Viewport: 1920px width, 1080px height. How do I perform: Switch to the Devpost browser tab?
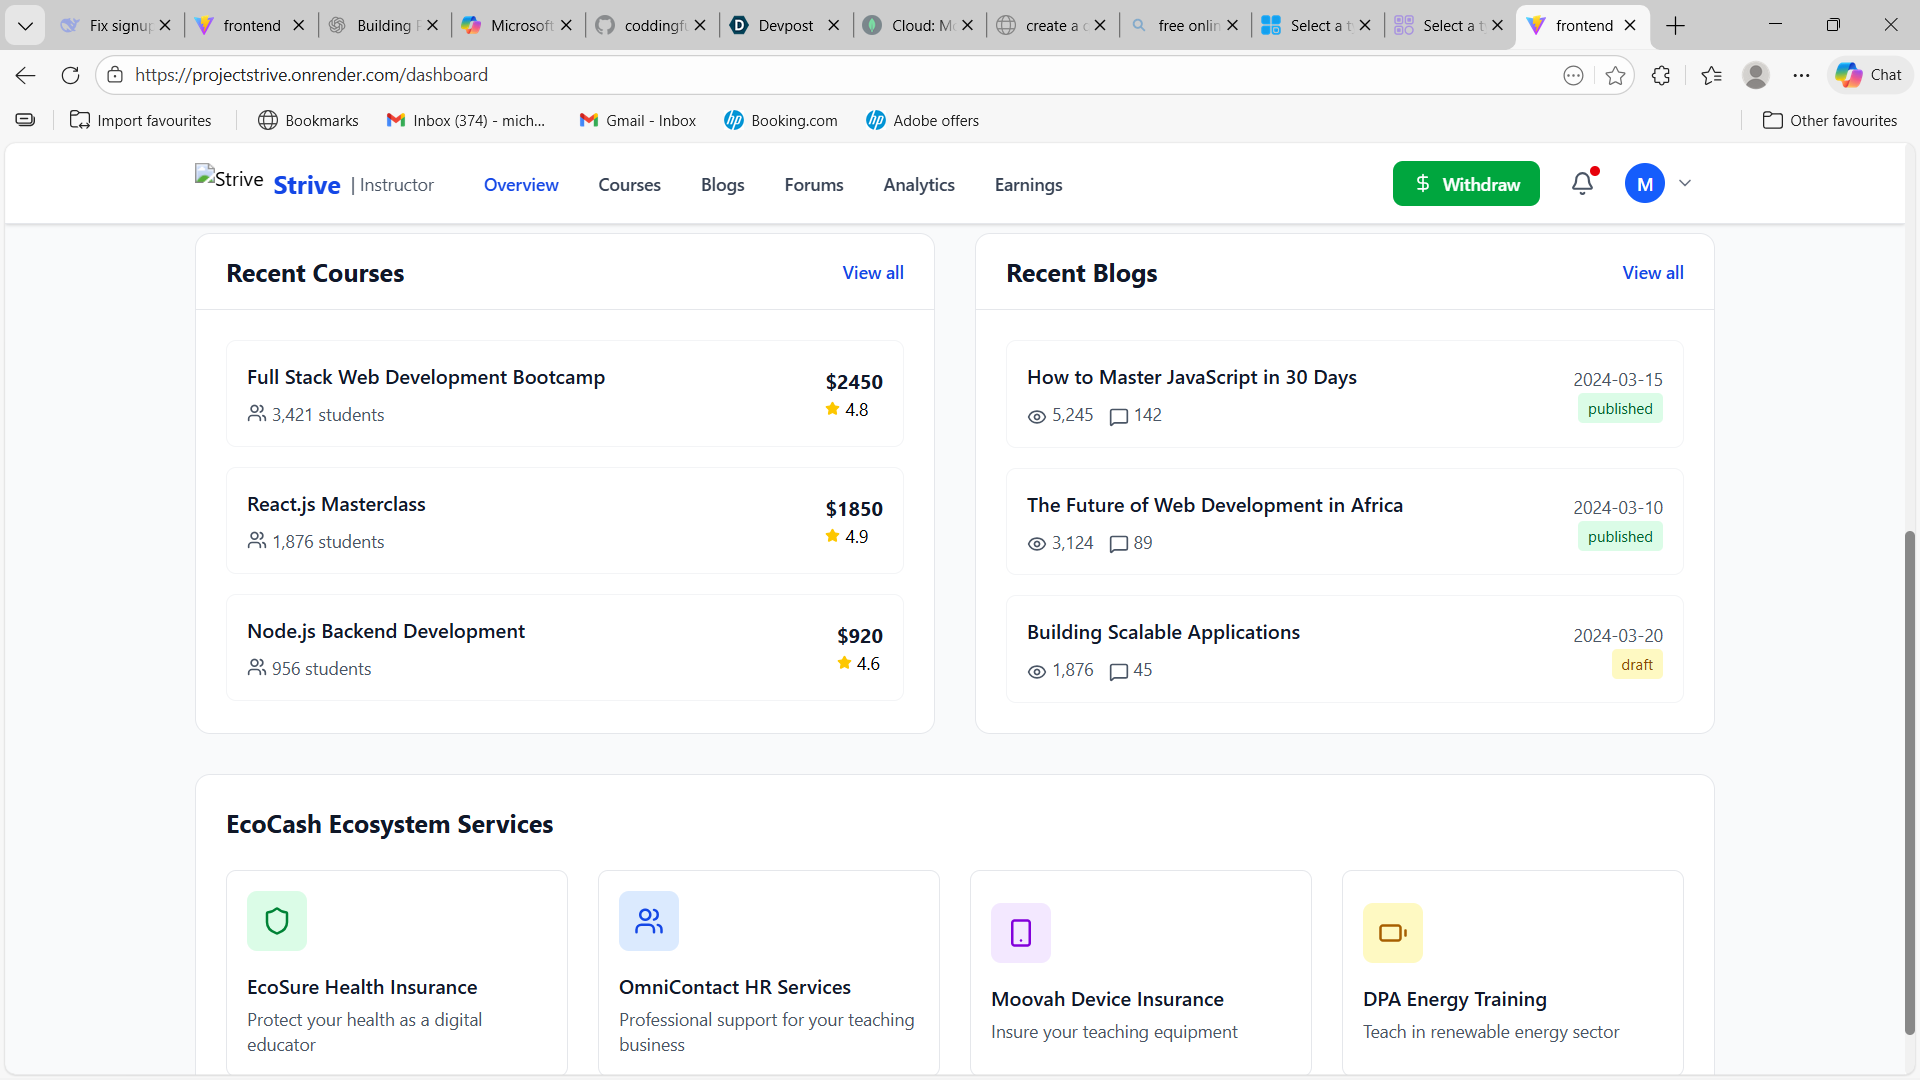click(x=785, y=26)
